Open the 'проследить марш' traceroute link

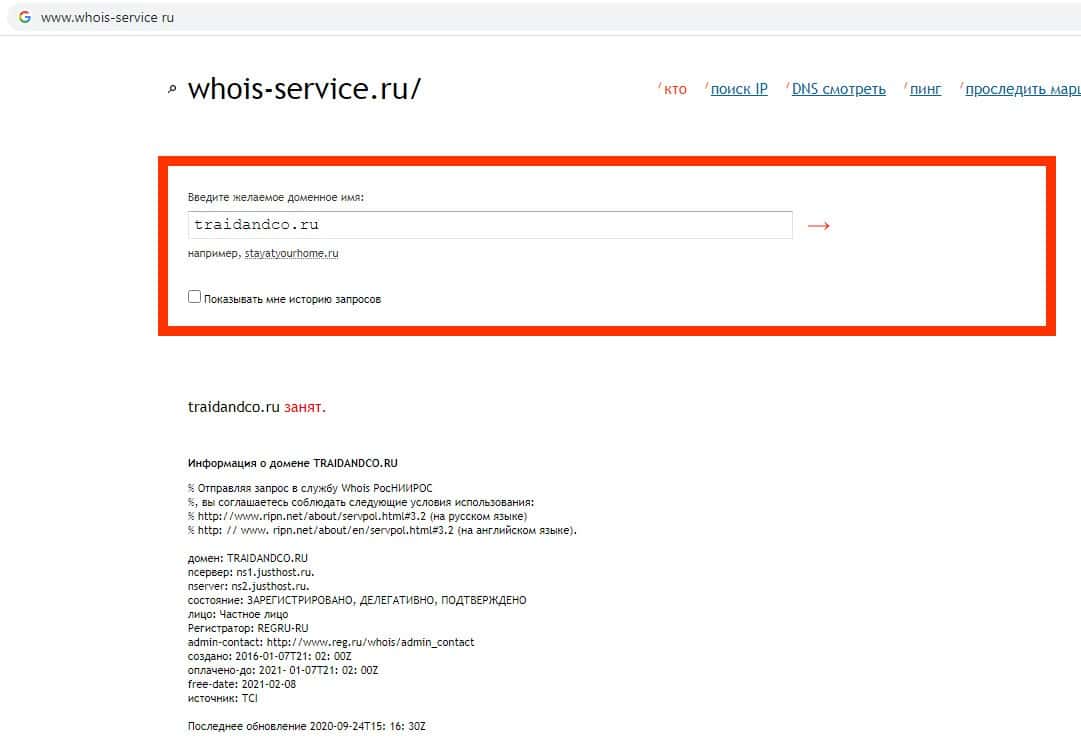coord(1023,89)
